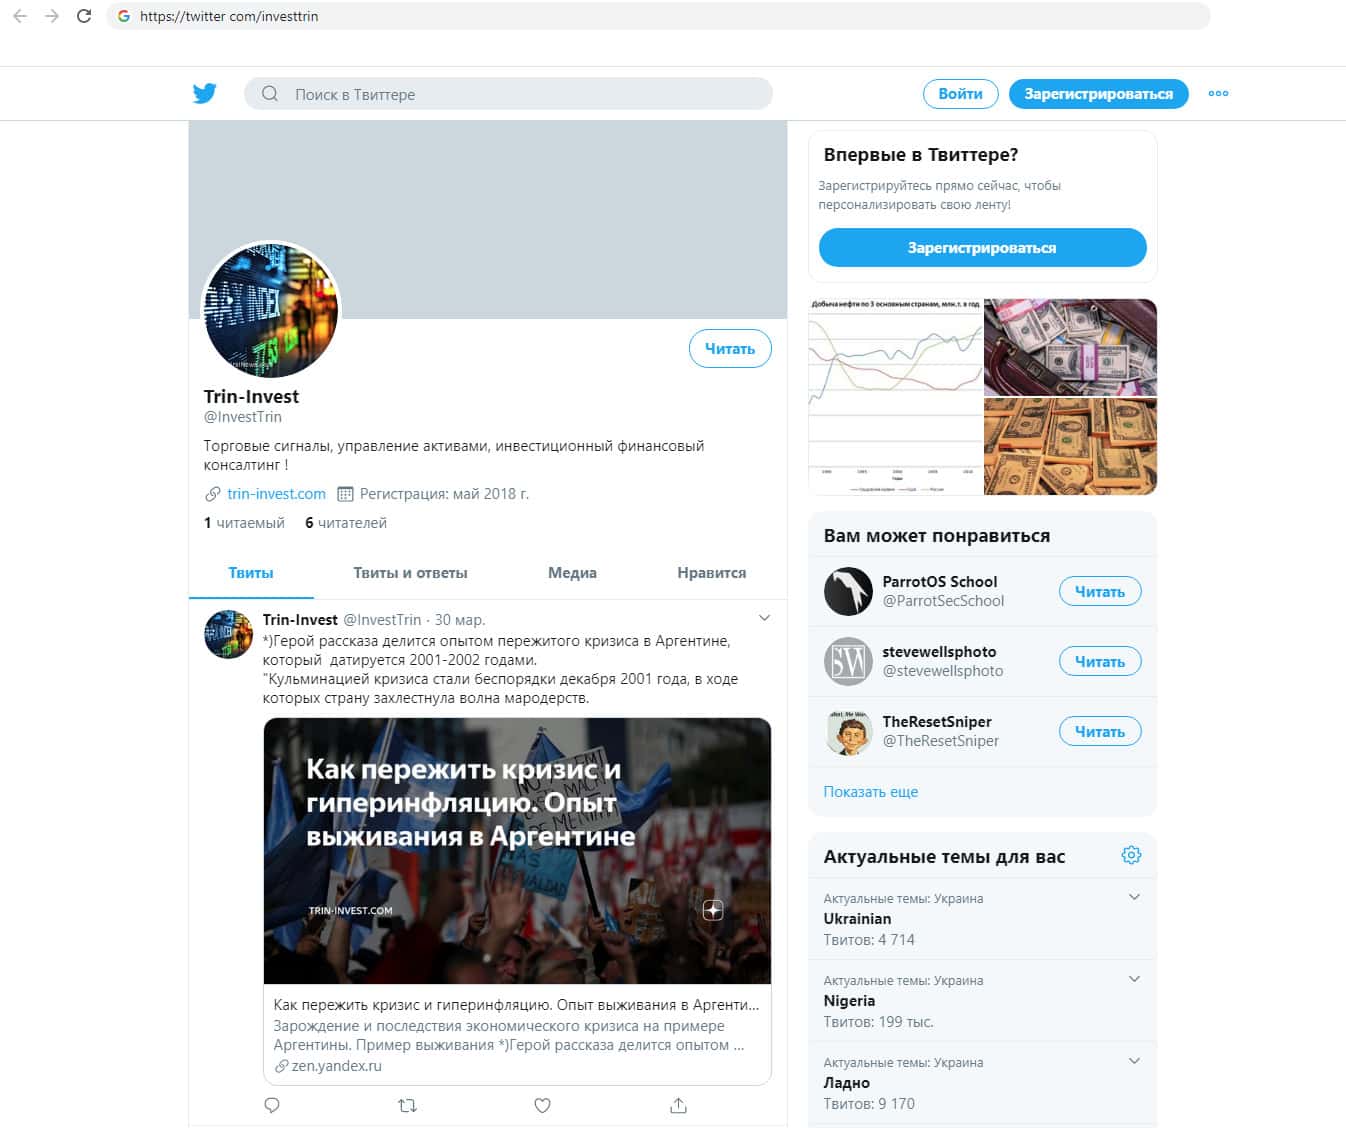The image size is (1346, 1128).
Task: Reload the page in browser toolbar
Action: [84, 16]
